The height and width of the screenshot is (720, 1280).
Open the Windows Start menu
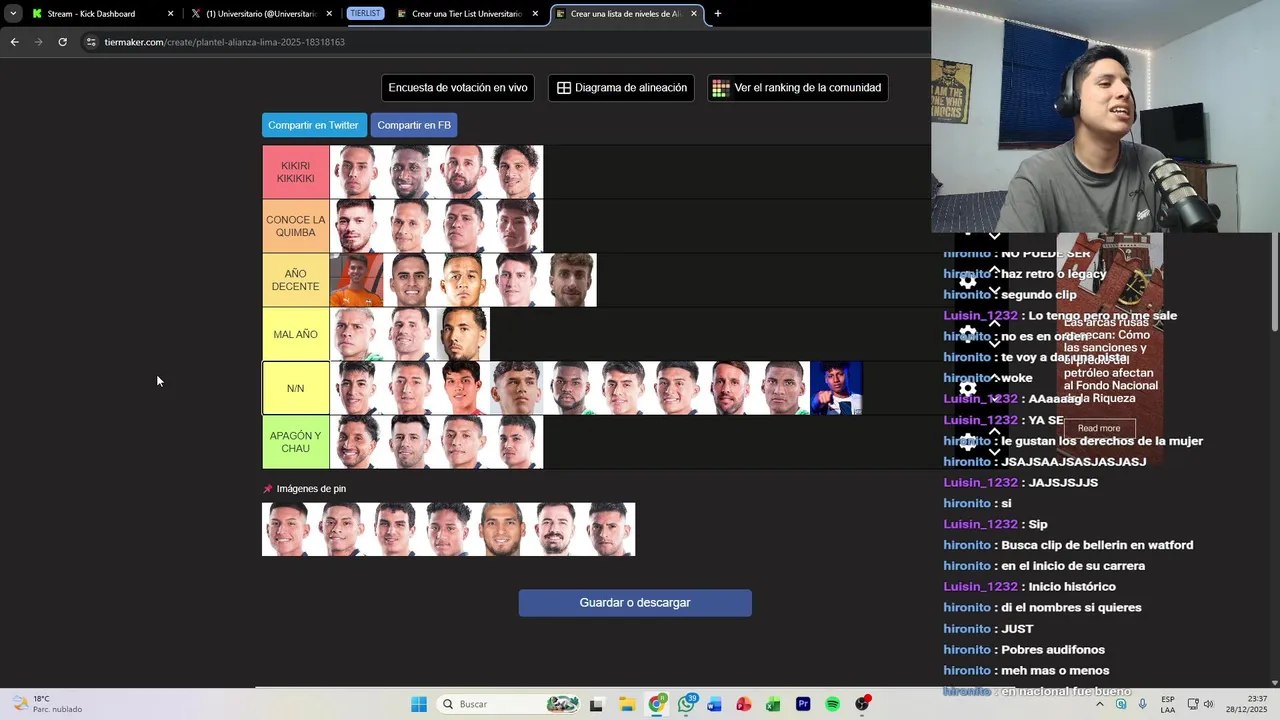[419, 704]
